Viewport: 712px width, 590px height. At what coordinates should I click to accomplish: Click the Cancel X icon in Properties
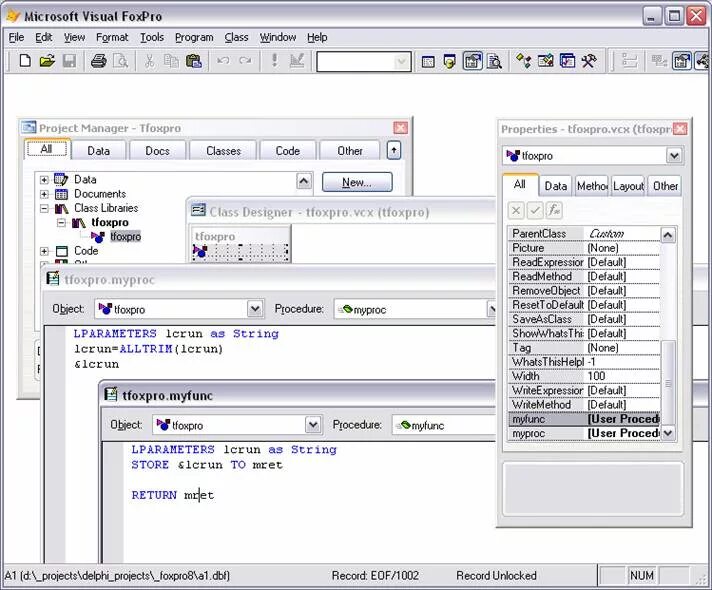click(516, 210)
